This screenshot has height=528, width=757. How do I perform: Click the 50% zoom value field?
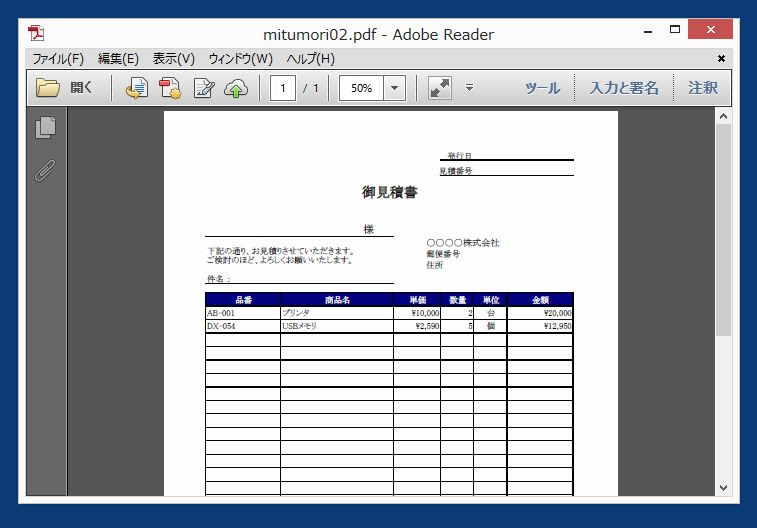361,88
